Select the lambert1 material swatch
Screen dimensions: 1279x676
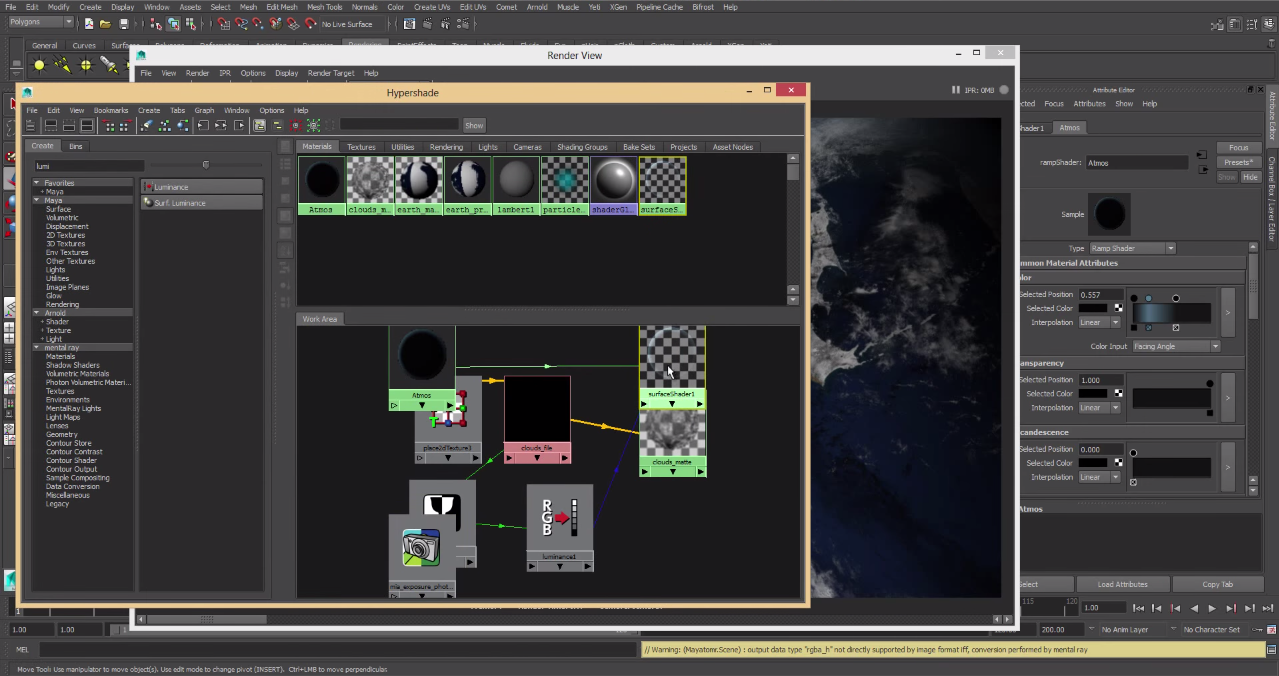[x=516, y=186]
